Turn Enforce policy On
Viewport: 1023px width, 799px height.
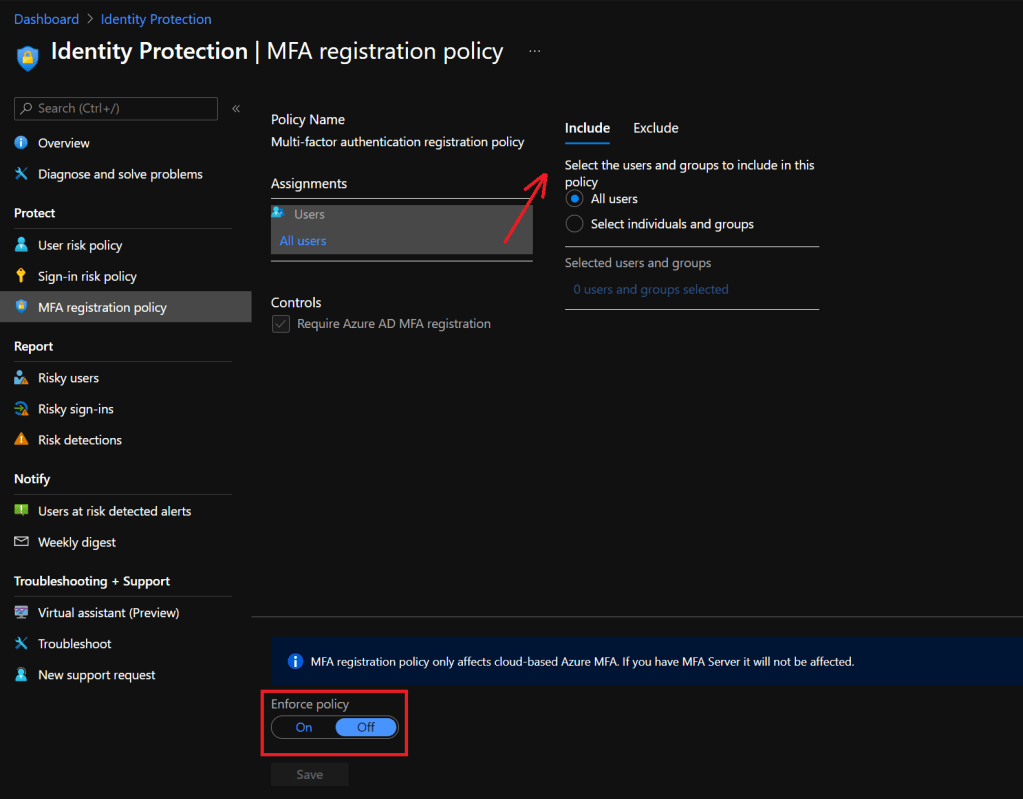[304, 727]
